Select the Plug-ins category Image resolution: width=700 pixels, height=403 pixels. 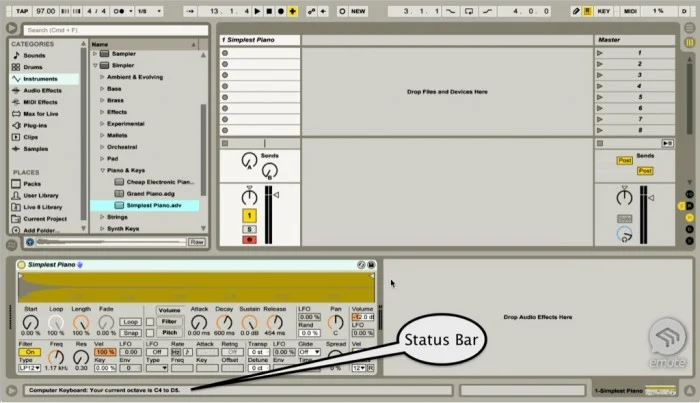(35, 125)
